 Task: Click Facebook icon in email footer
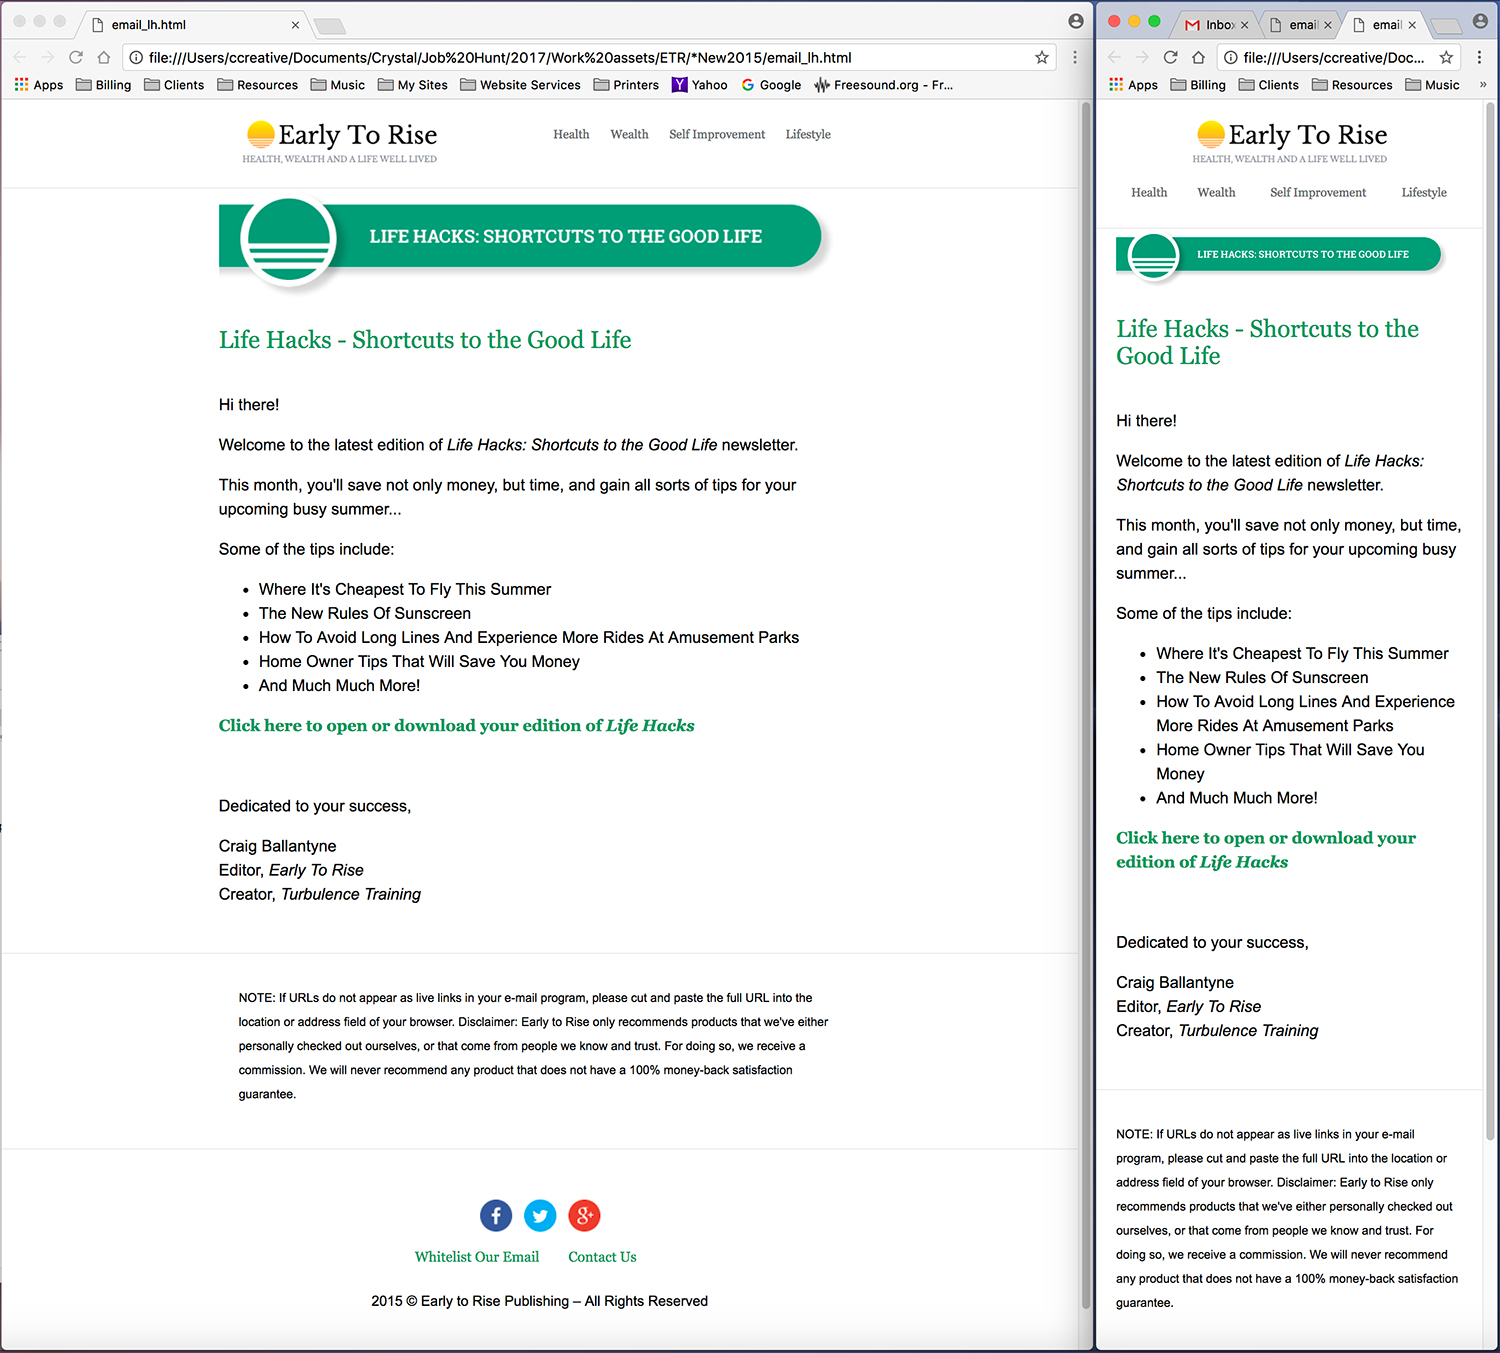pos(496,1215)
